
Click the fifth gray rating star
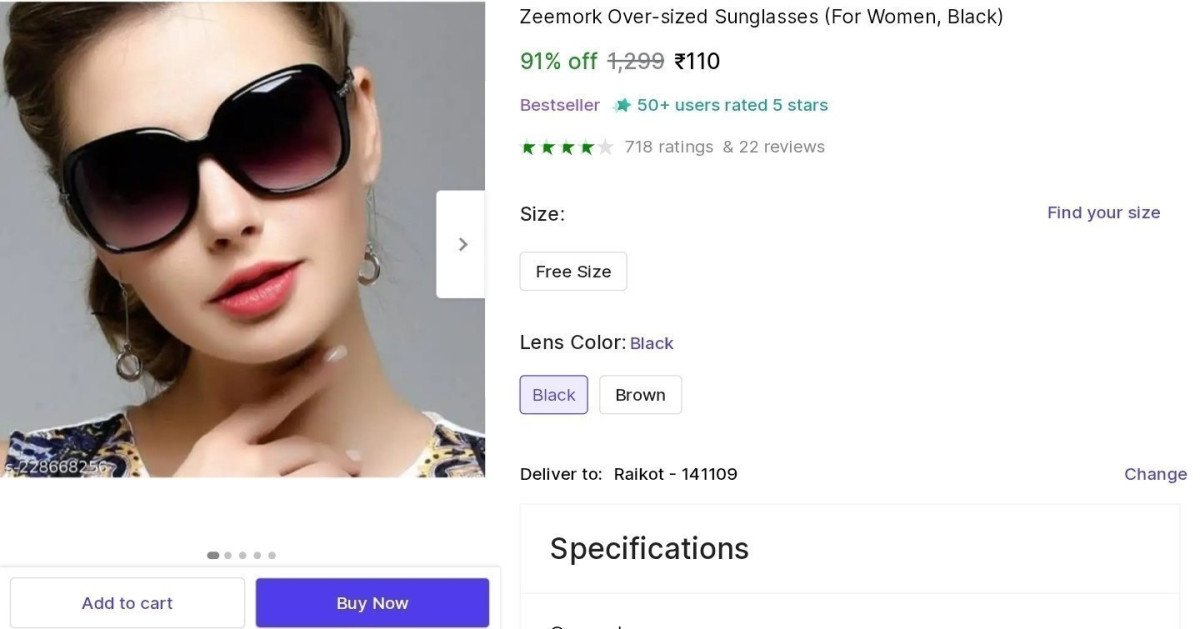[607, 147]
